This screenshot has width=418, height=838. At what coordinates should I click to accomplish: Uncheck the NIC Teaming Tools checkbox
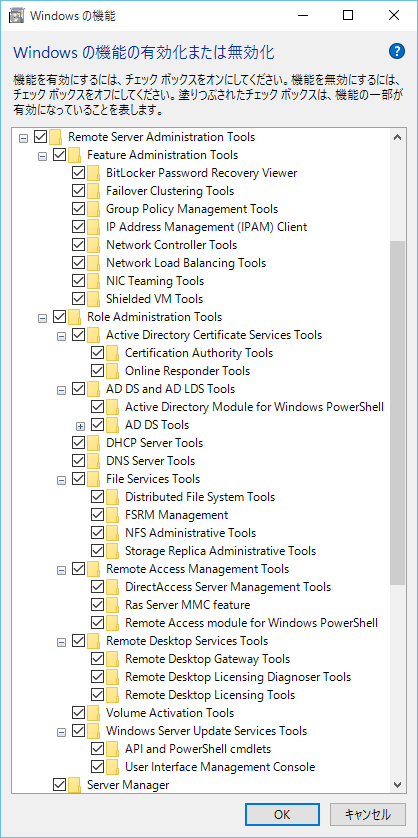click(79, 281)
